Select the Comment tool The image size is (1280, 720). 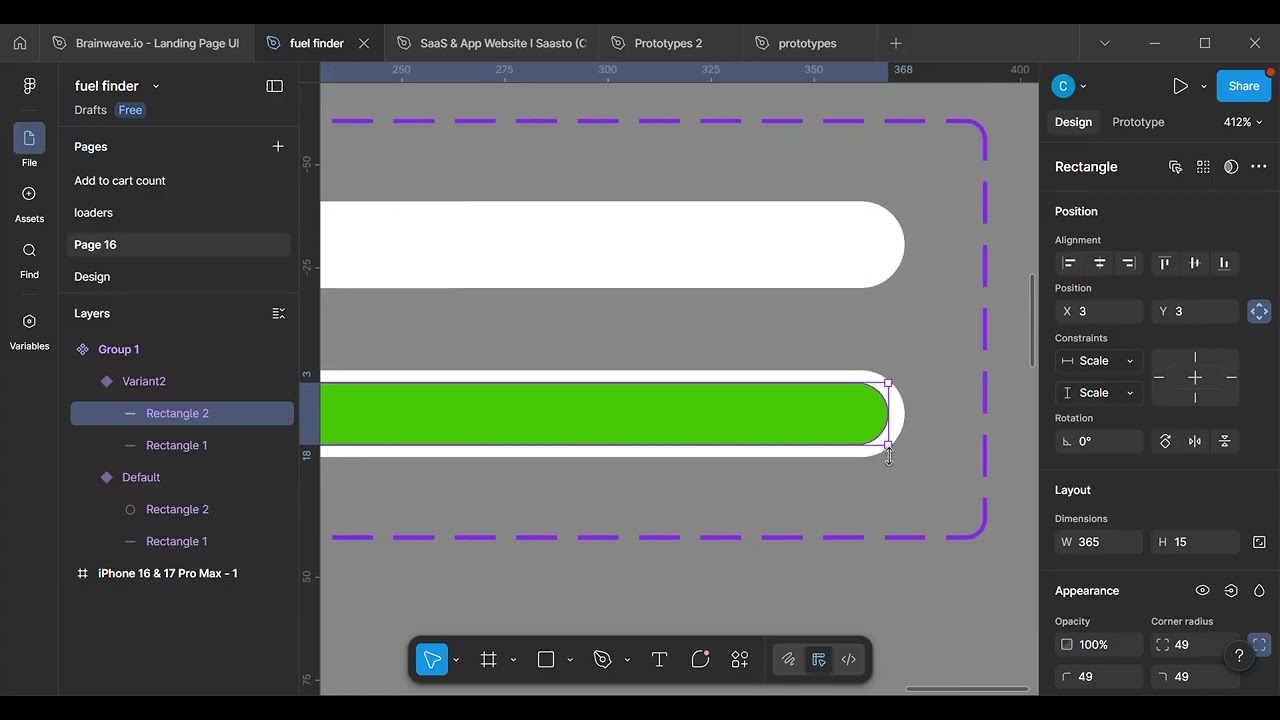pos(700,659)
